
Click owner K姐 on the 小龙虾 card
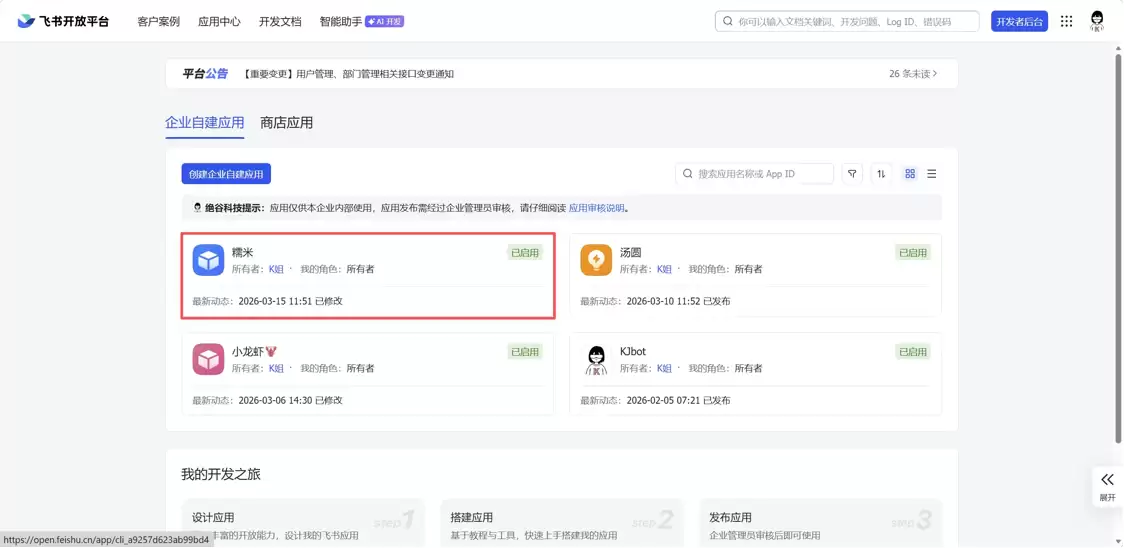point(276,368)
